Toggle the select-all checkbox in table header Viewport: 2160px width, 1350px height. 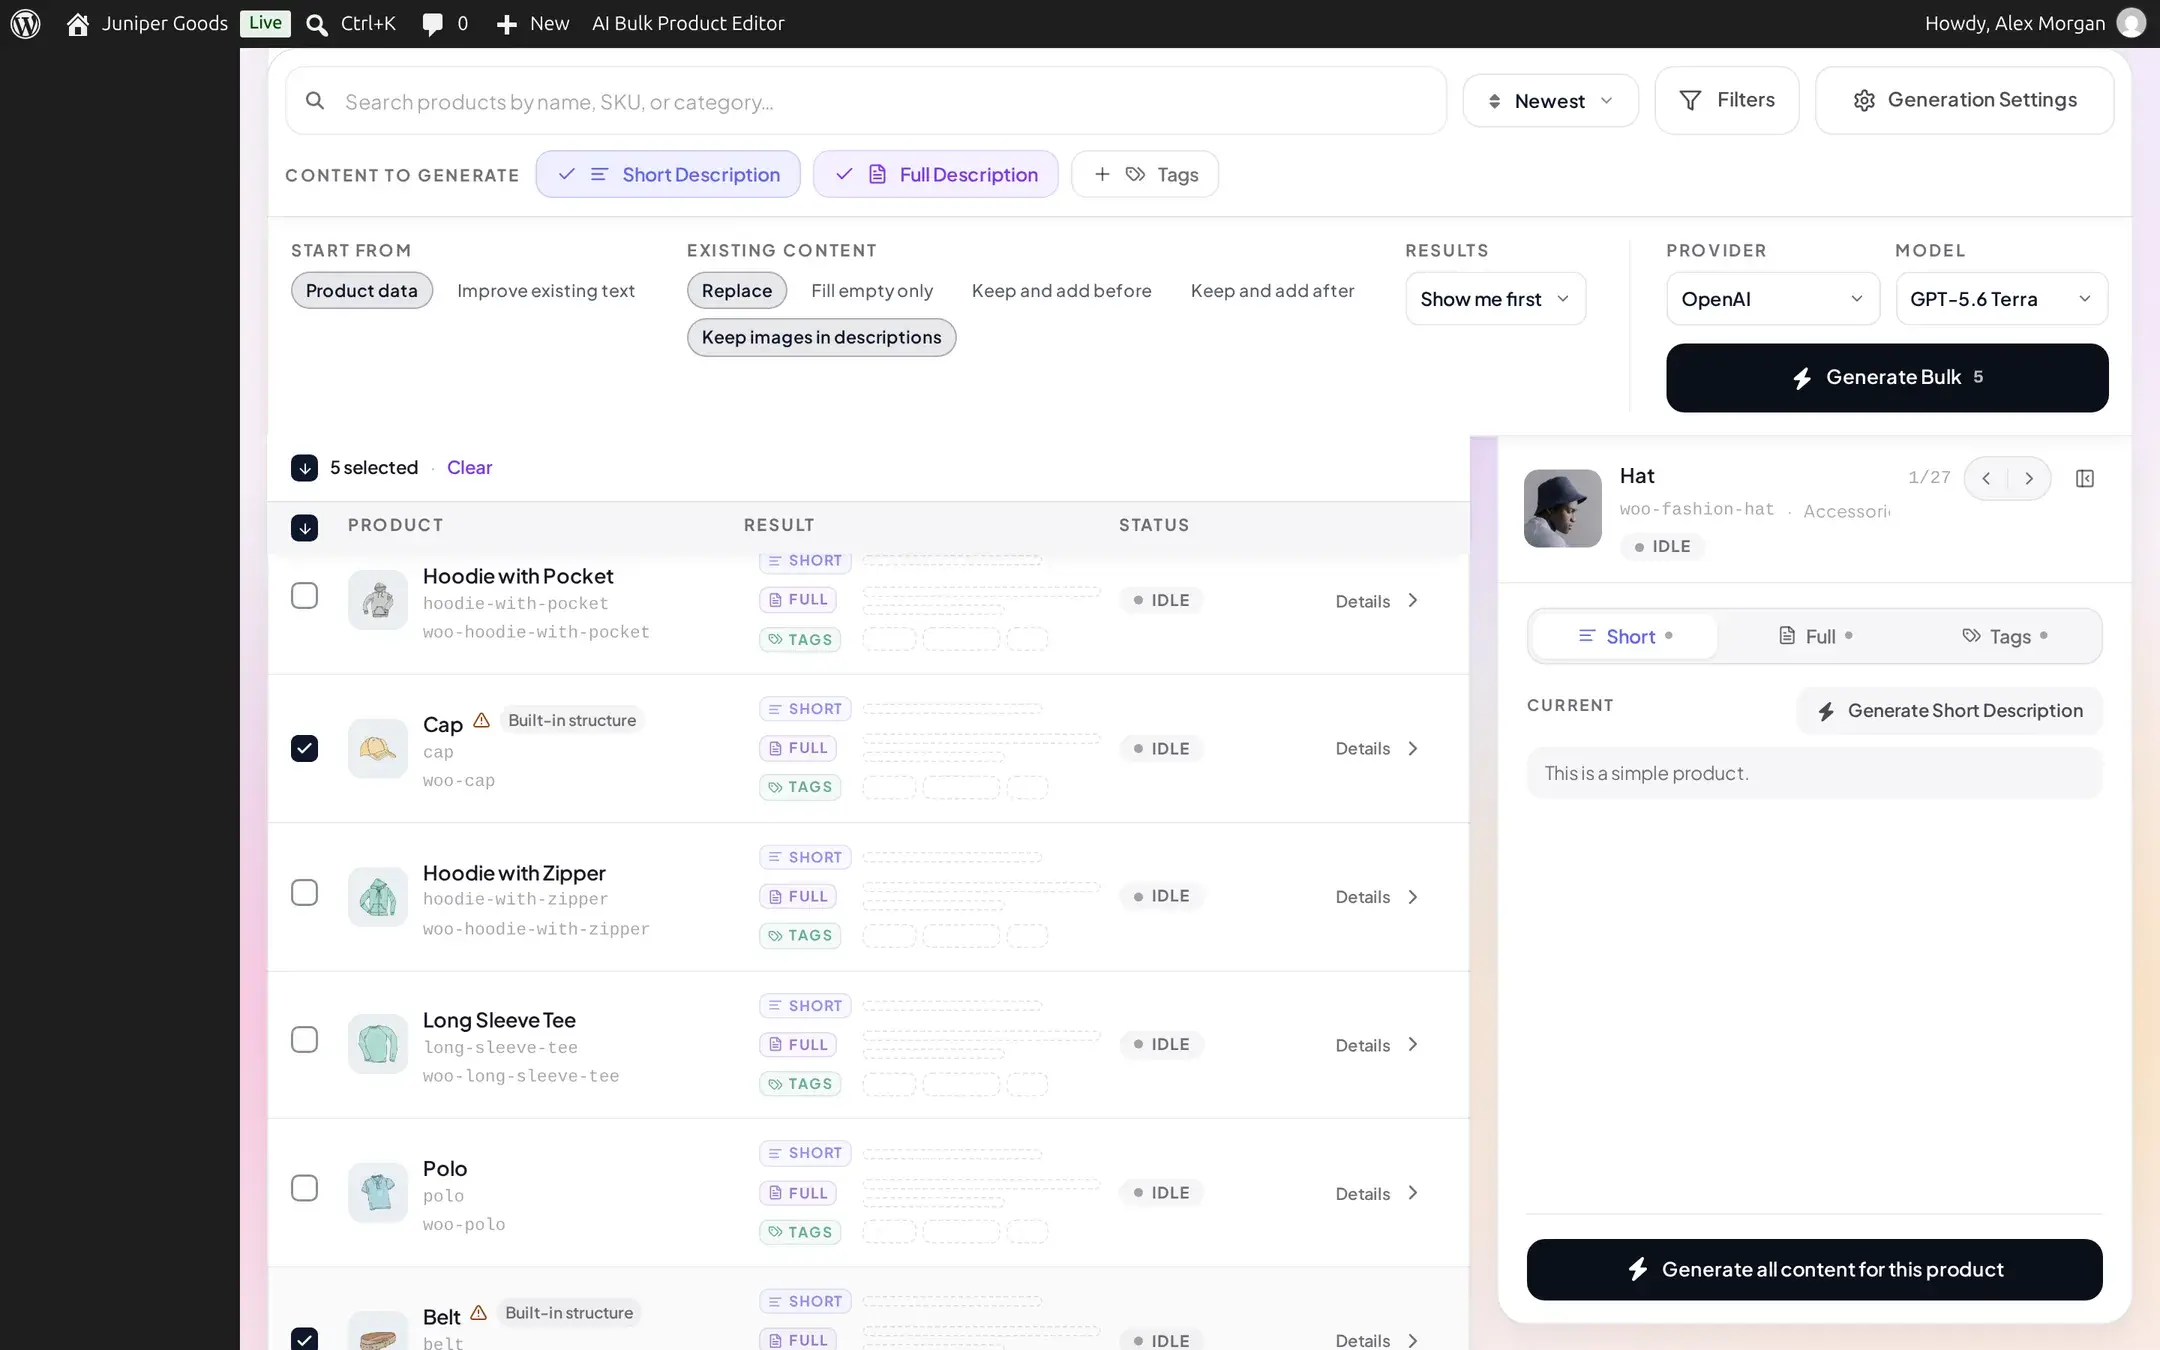tap(304, 527)
